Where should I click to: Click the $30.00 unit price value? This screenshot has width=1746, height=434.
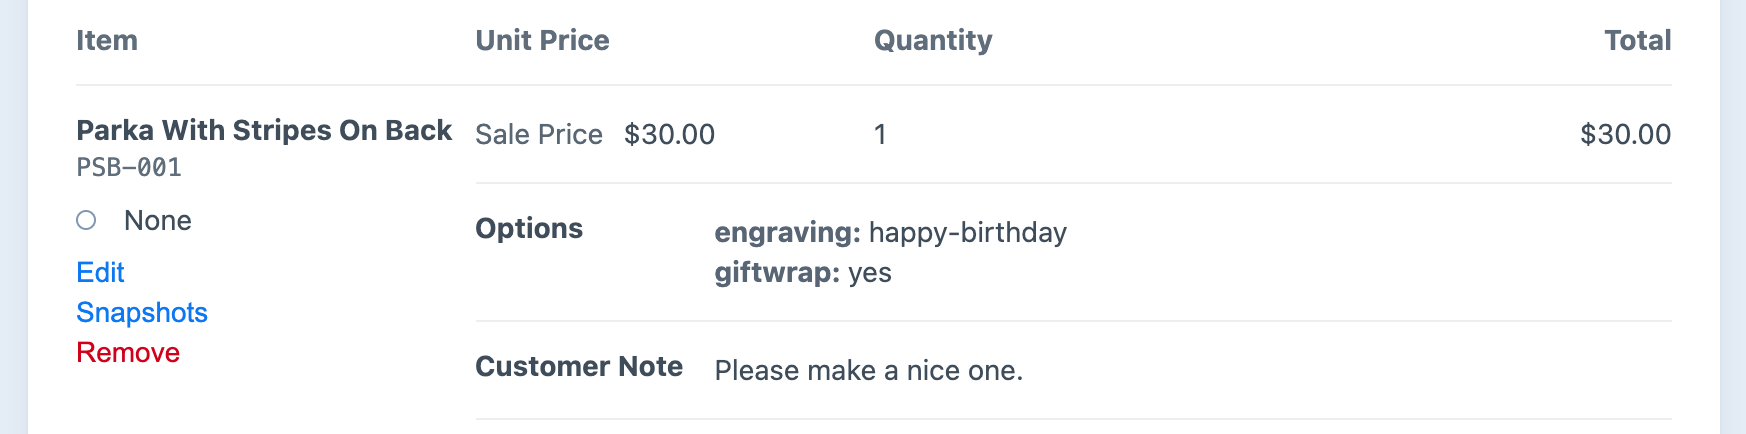[x=669, y=135]
